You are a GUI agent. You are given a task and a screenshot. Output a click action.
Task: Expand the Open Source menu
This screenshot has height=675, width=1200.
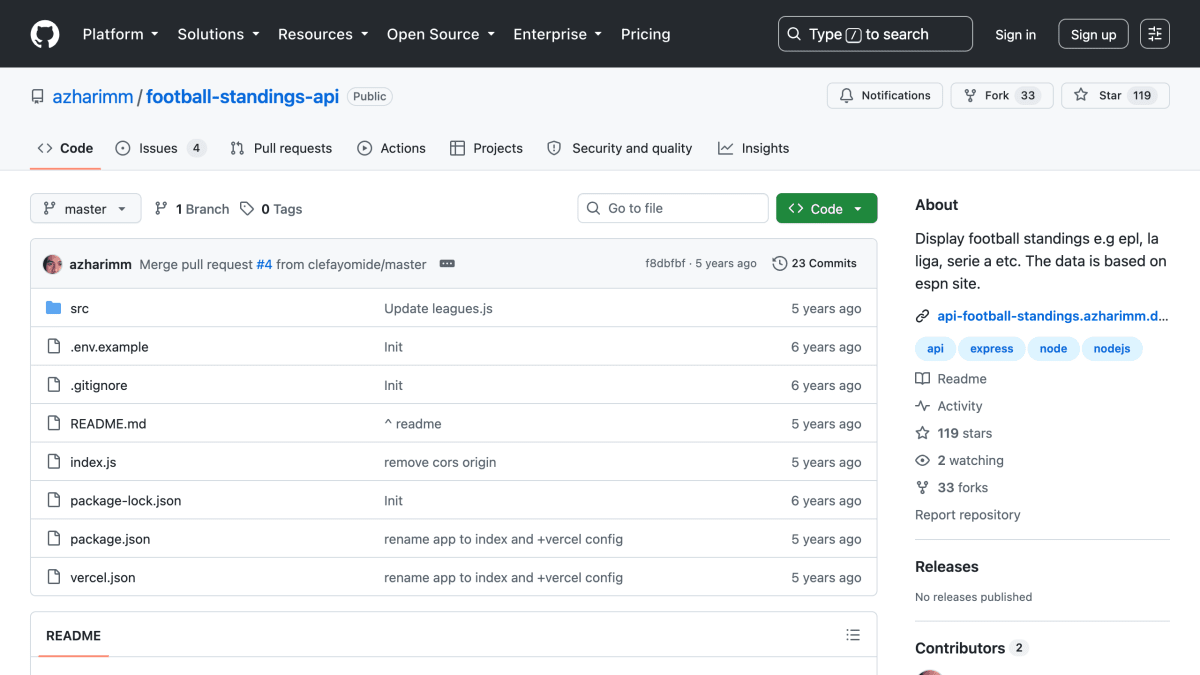pos(440,34)
